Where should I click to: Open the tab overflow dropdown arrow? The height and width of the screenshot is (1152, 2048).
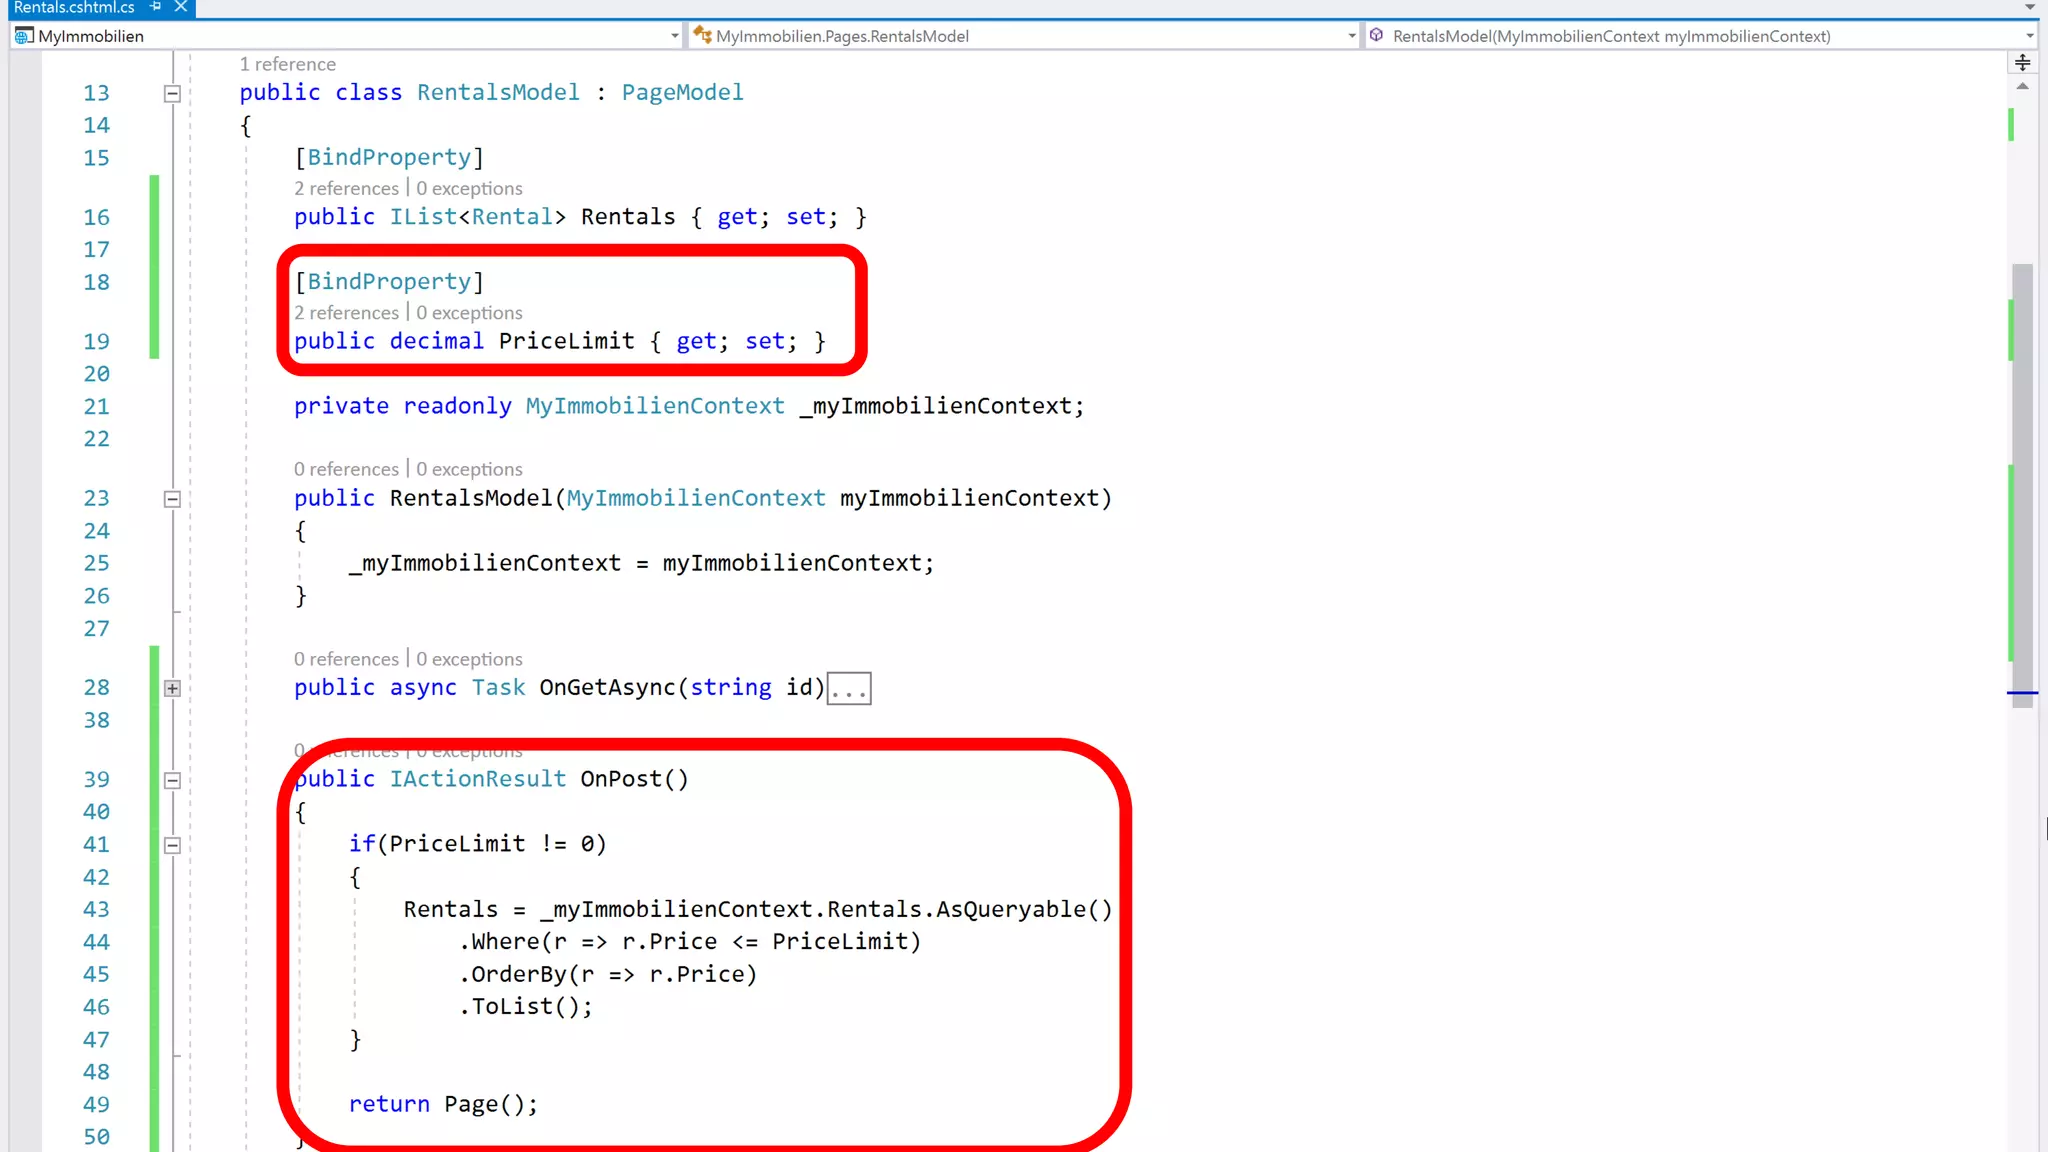point(2030,7)
